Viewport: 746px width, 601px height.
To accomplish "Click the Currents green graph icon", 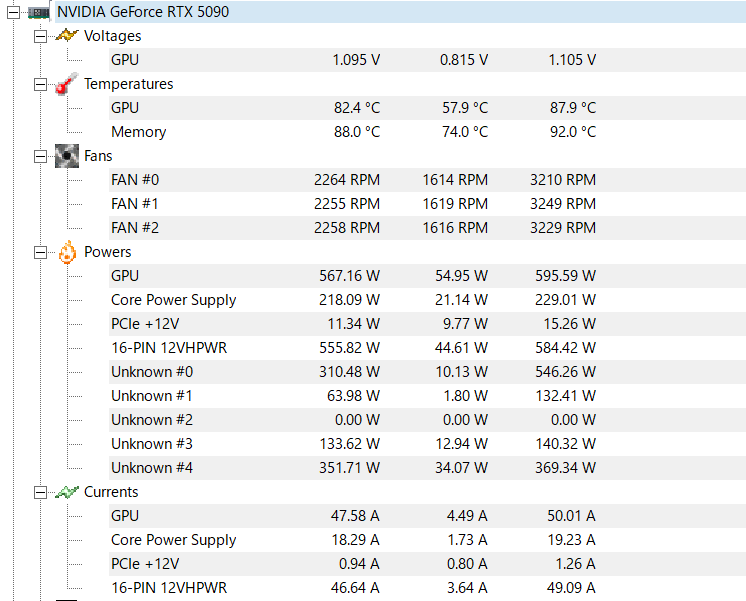I will (67, 492).
